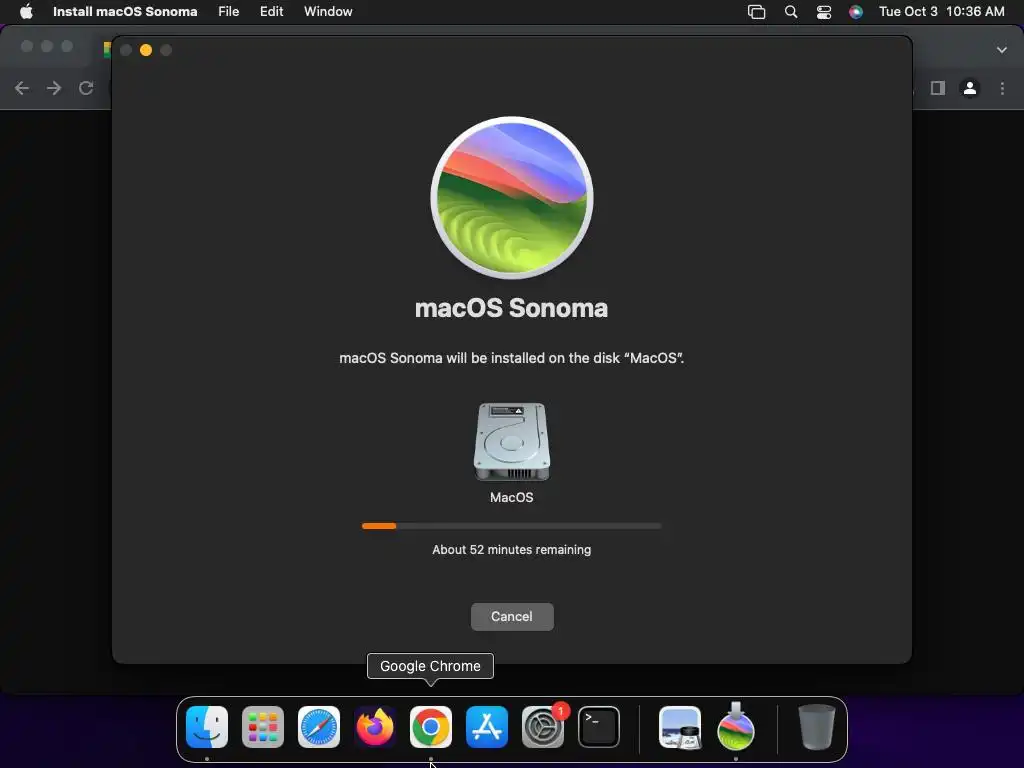Toggle Chrome side panel
The image size is (1024, 768).
point(937,88)
